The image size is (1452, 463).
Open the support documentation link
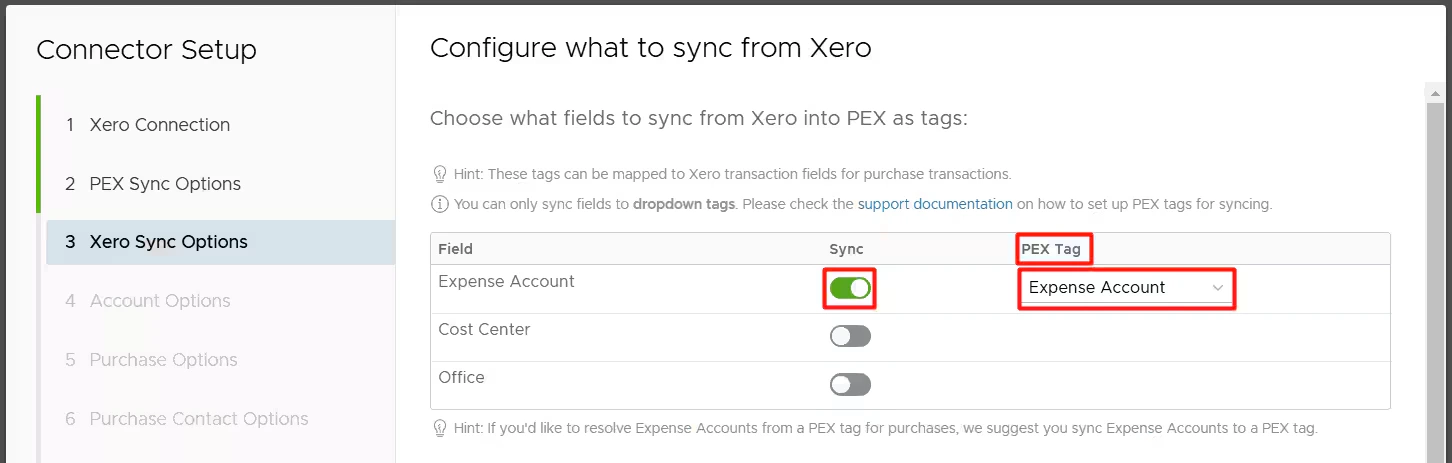[935, 204]
